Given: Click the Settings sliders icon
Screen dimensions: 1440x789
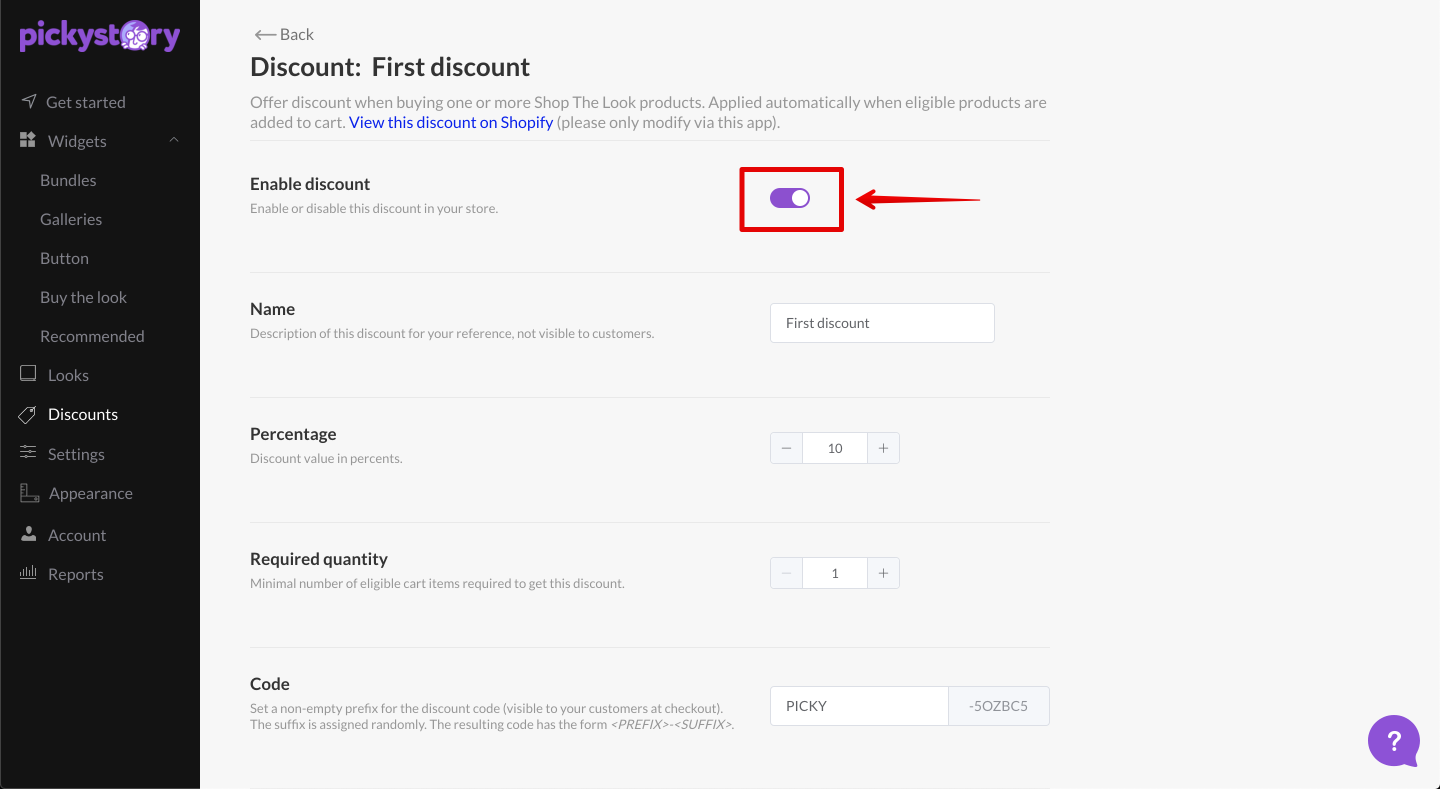Looking at the screenshot, I should (28, 453).
